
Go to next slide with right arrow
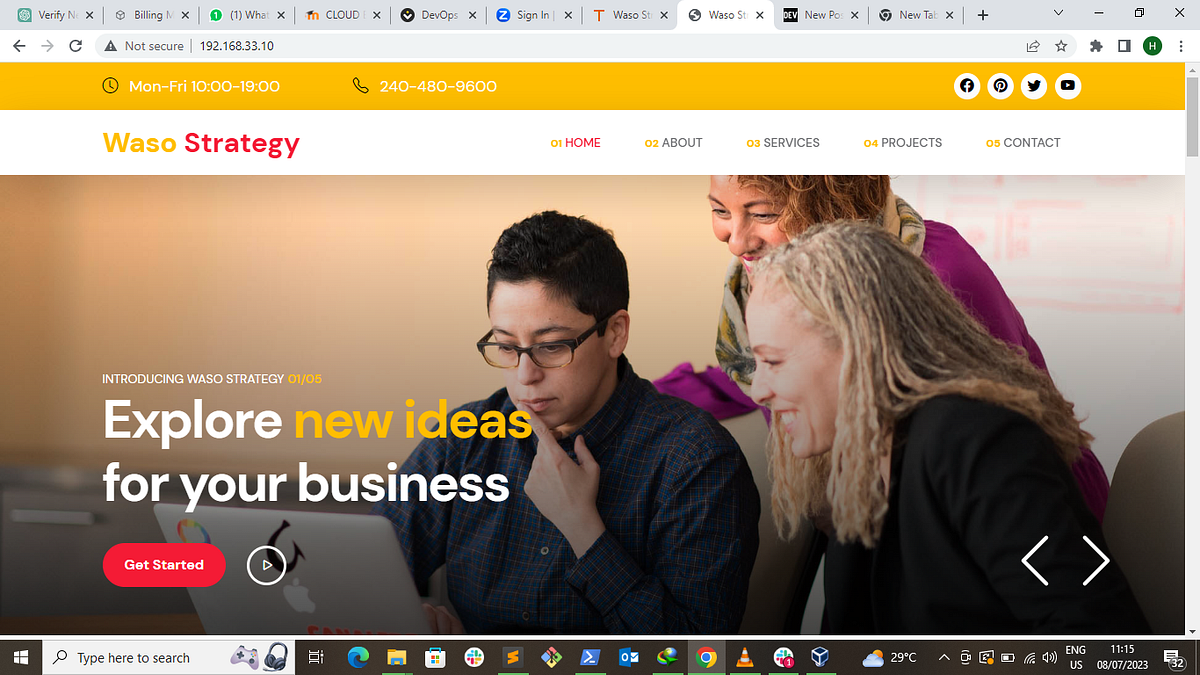(x=1096, y=561)
